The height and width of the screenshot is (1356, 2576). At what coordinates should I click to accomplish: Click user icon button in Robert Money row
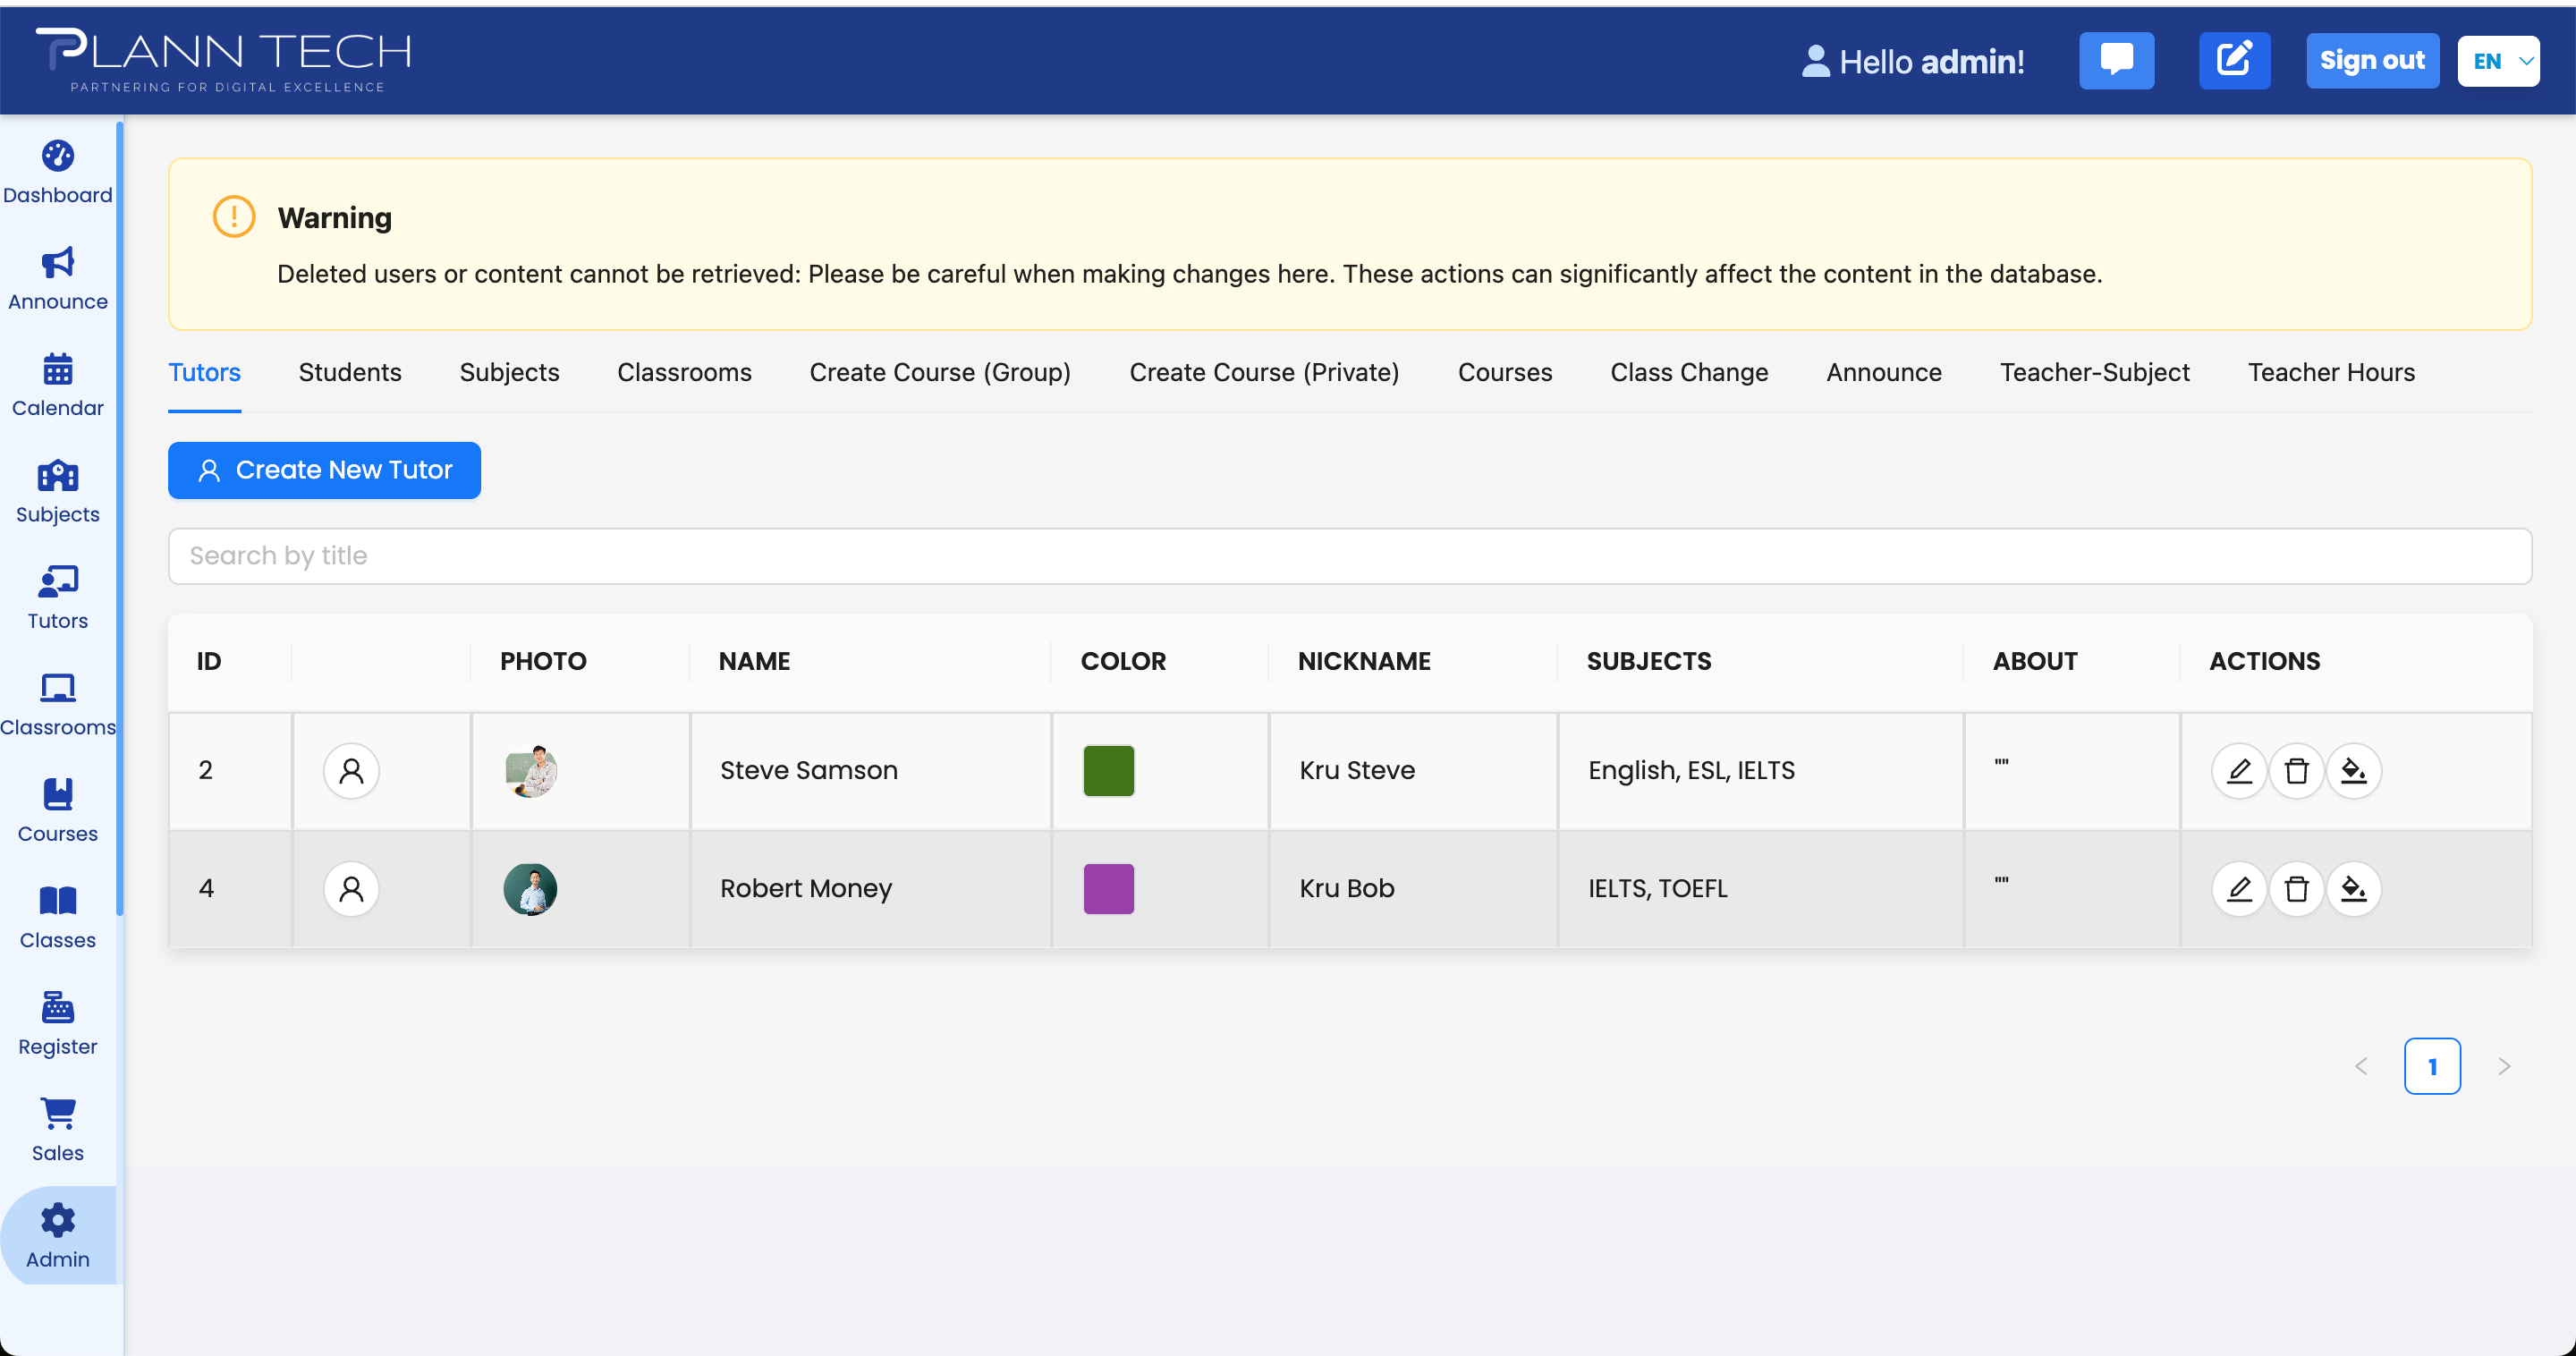[351, 888]
